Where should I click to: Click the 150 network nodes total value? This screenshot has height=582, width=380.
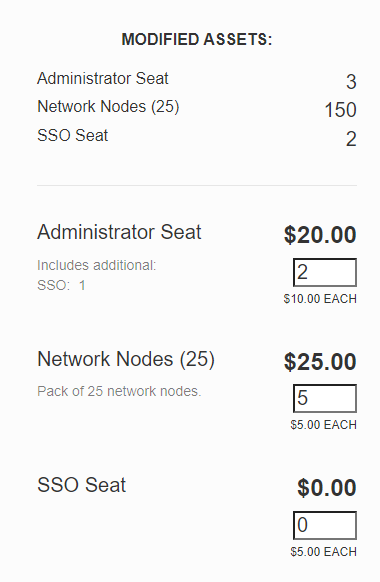(340, 110)
